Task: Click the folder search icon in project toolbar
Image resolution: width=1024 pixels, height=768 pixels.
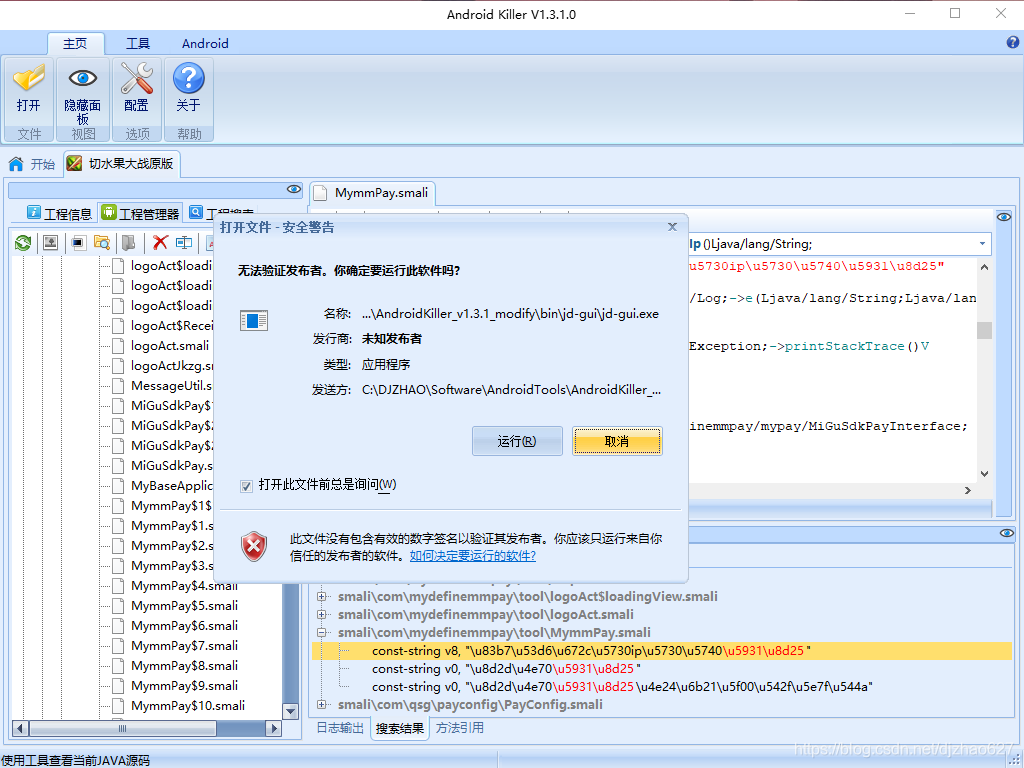Action: [102, 243]
